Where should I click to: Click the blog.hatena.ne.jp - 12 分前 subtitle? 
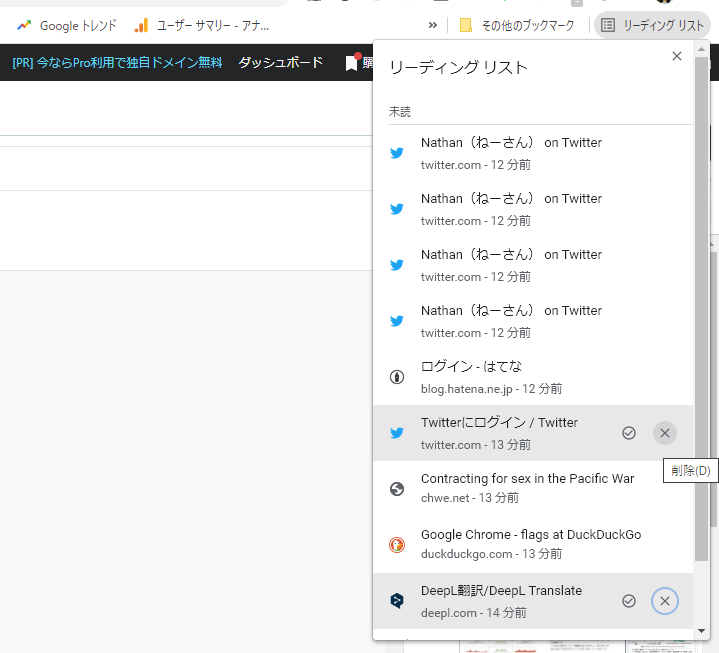pos(491,389)
